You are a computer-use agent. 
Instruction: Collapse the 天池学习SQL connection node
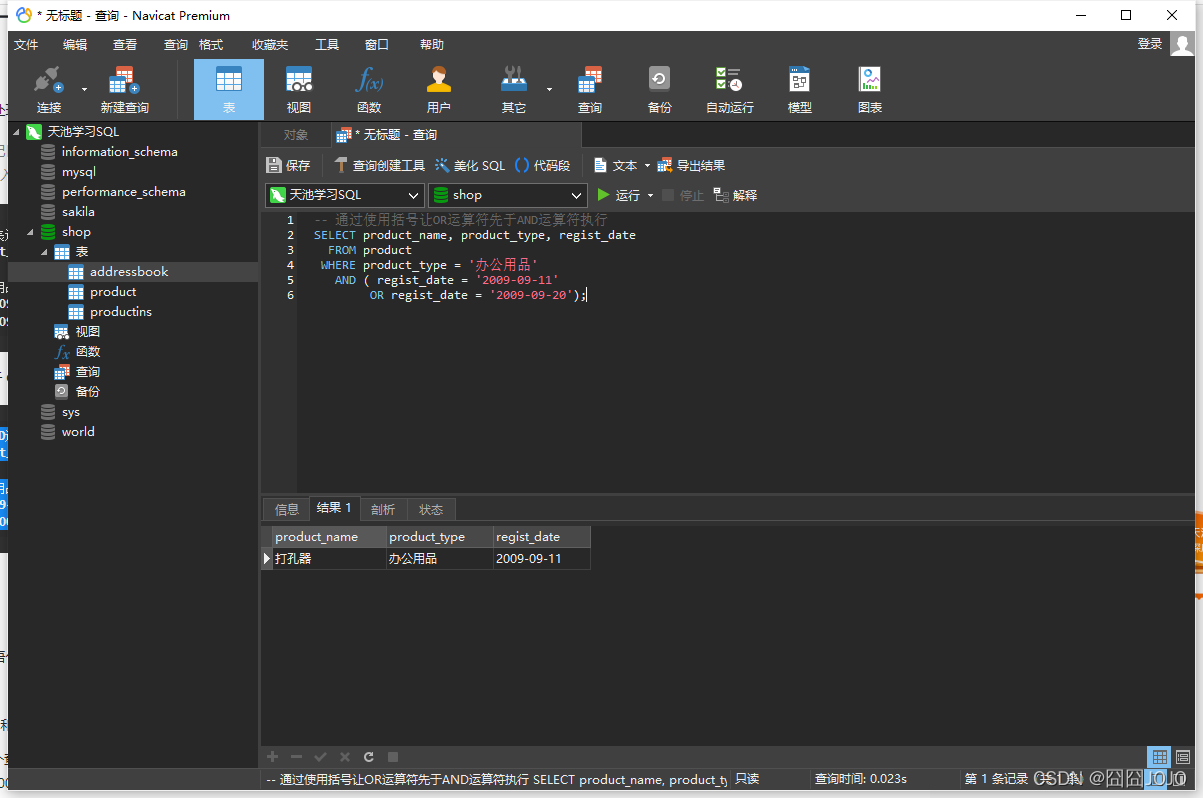coord(16,132)
